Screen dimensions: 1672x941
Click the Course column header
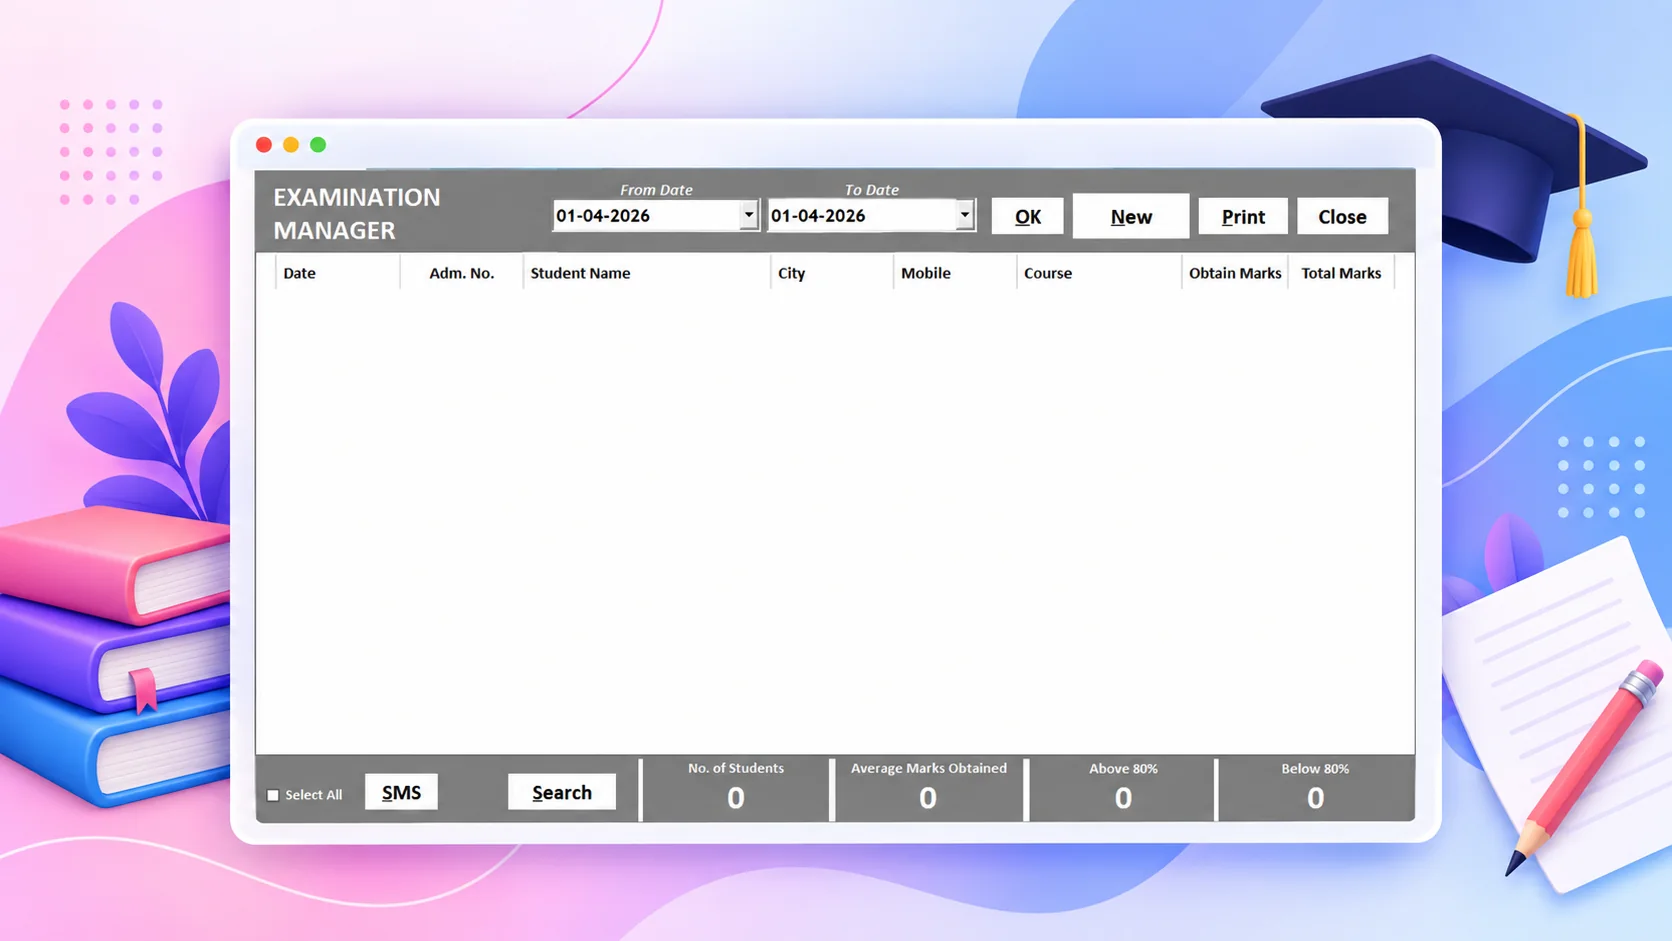(1099, 273)
